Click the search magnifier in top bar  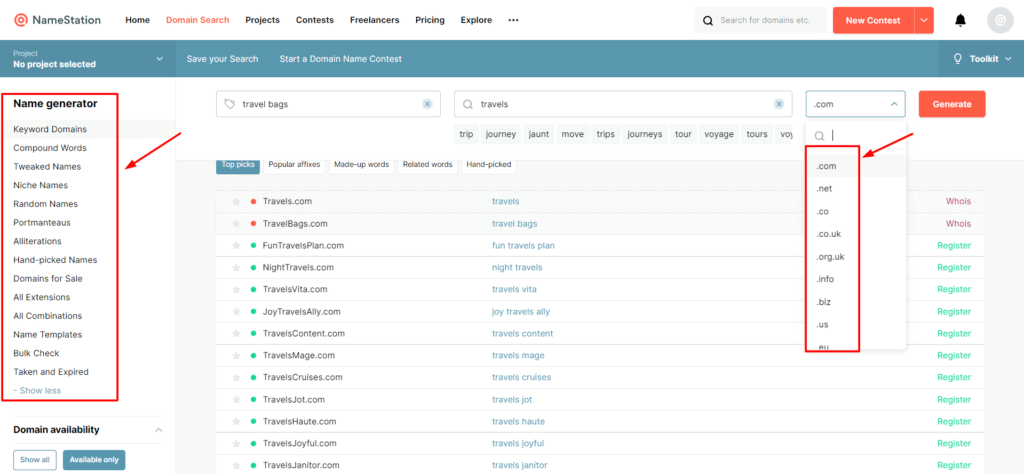click(708, 21)
